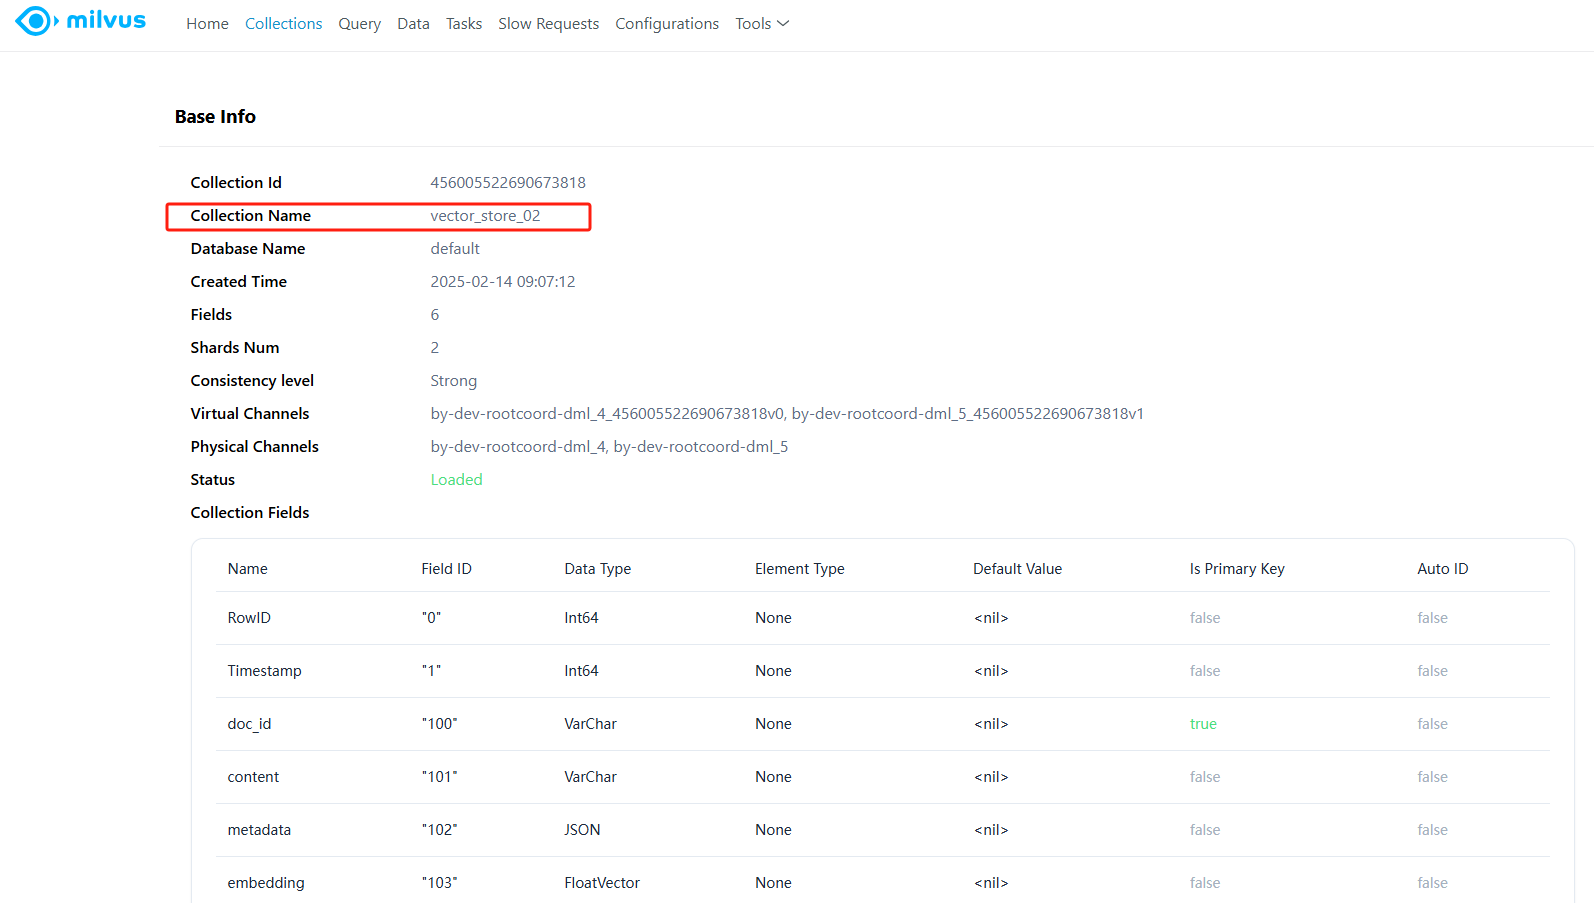Click the Strong consistency level value
Viewport: 1594px width, 903px height.
pyautogui.click(x=454, y=381)
